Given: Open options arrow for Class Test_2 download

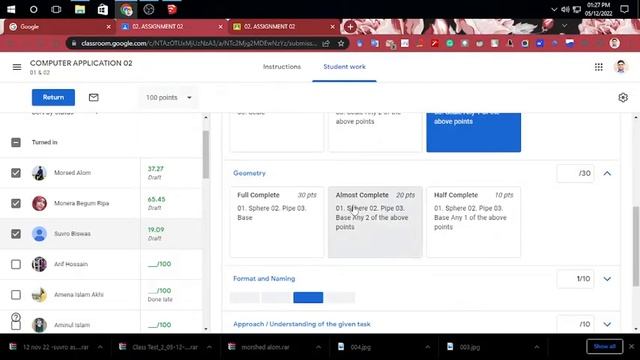Looking at the screenshot, I should (209, 347).
